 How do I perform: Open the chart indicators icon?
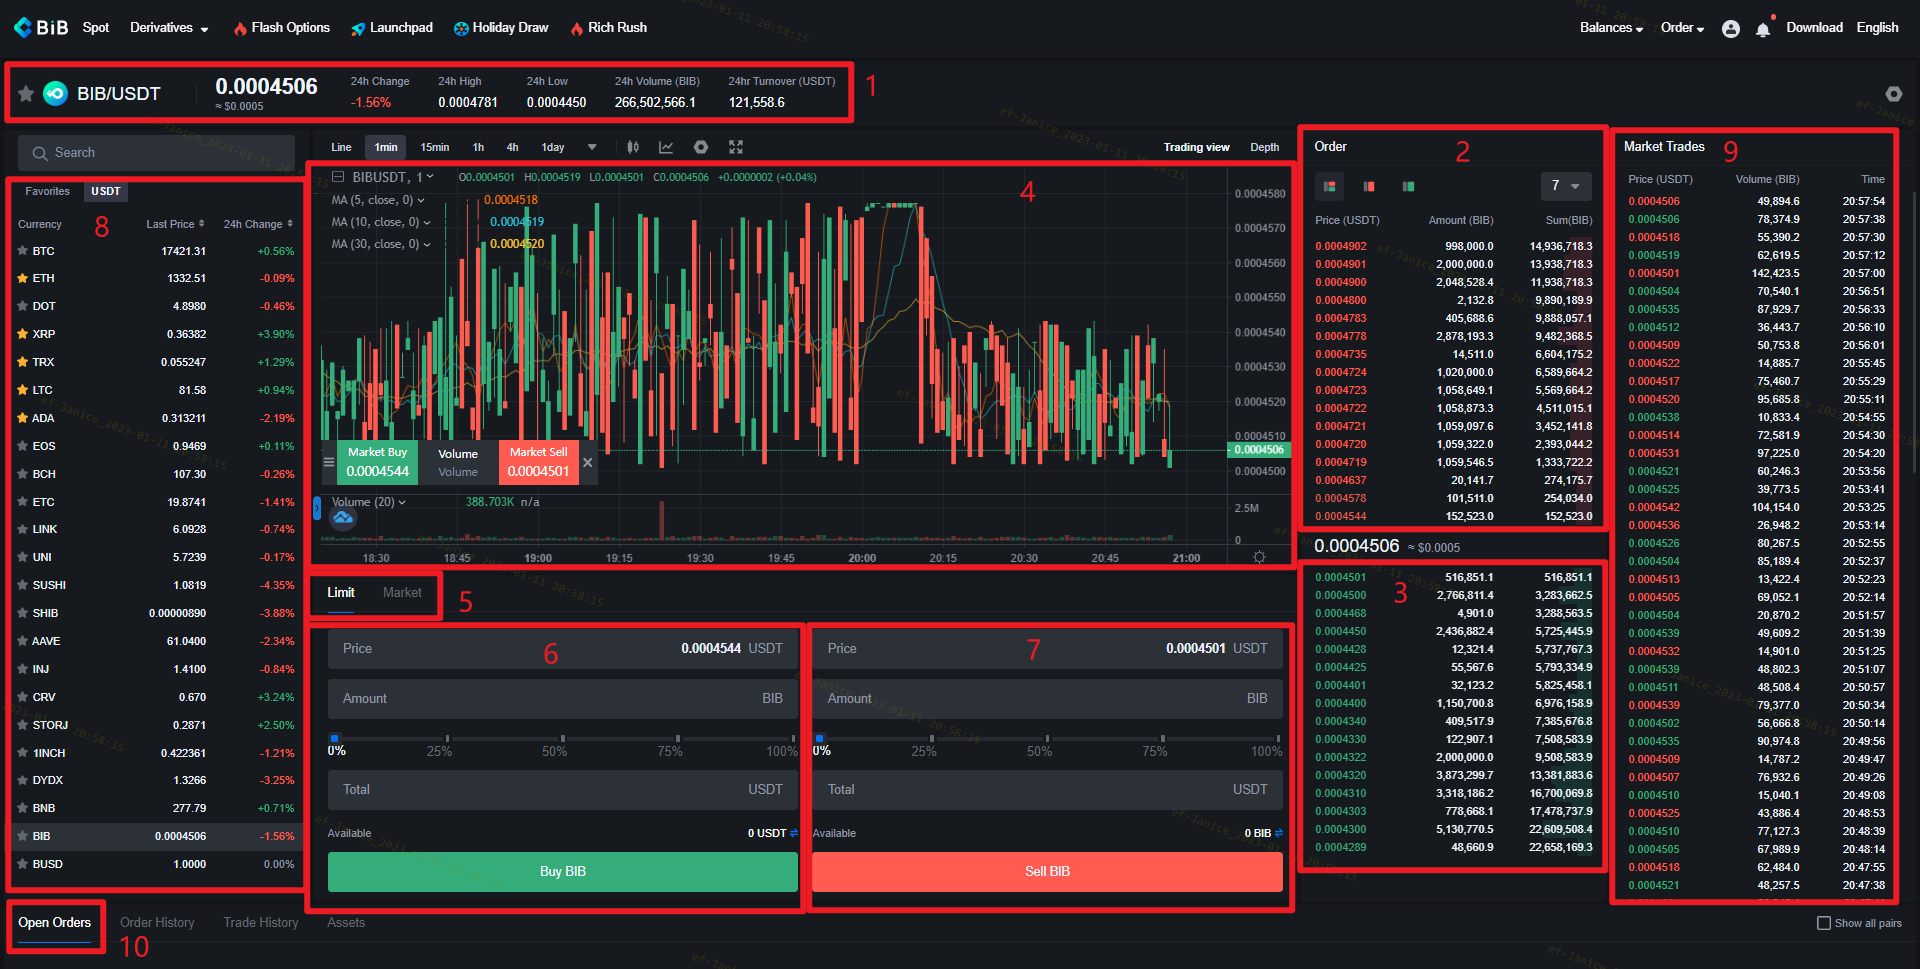point(666,147)
